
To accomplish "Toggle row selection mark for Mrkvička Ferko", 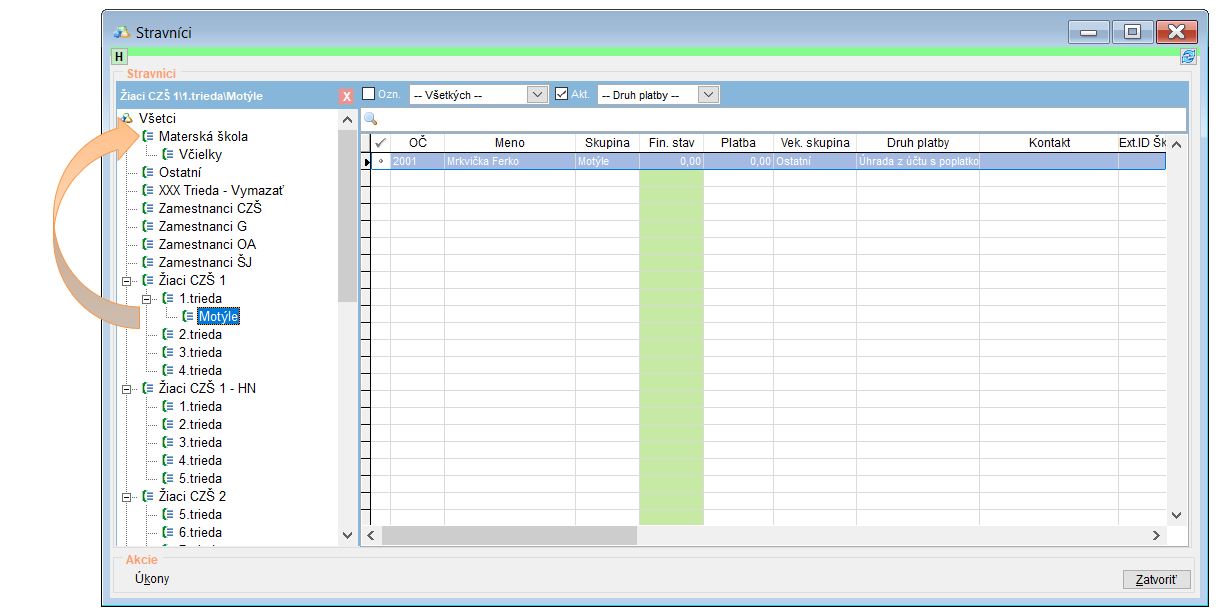I will (x=380, y=161).
